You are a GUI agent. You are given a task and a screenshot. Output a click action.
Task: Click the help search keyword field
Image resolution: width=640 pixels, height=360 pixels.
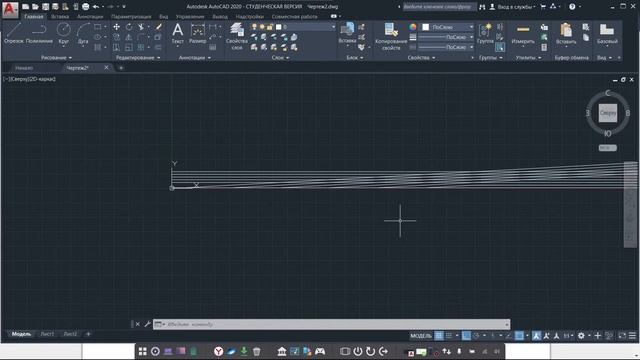[439, 7]
